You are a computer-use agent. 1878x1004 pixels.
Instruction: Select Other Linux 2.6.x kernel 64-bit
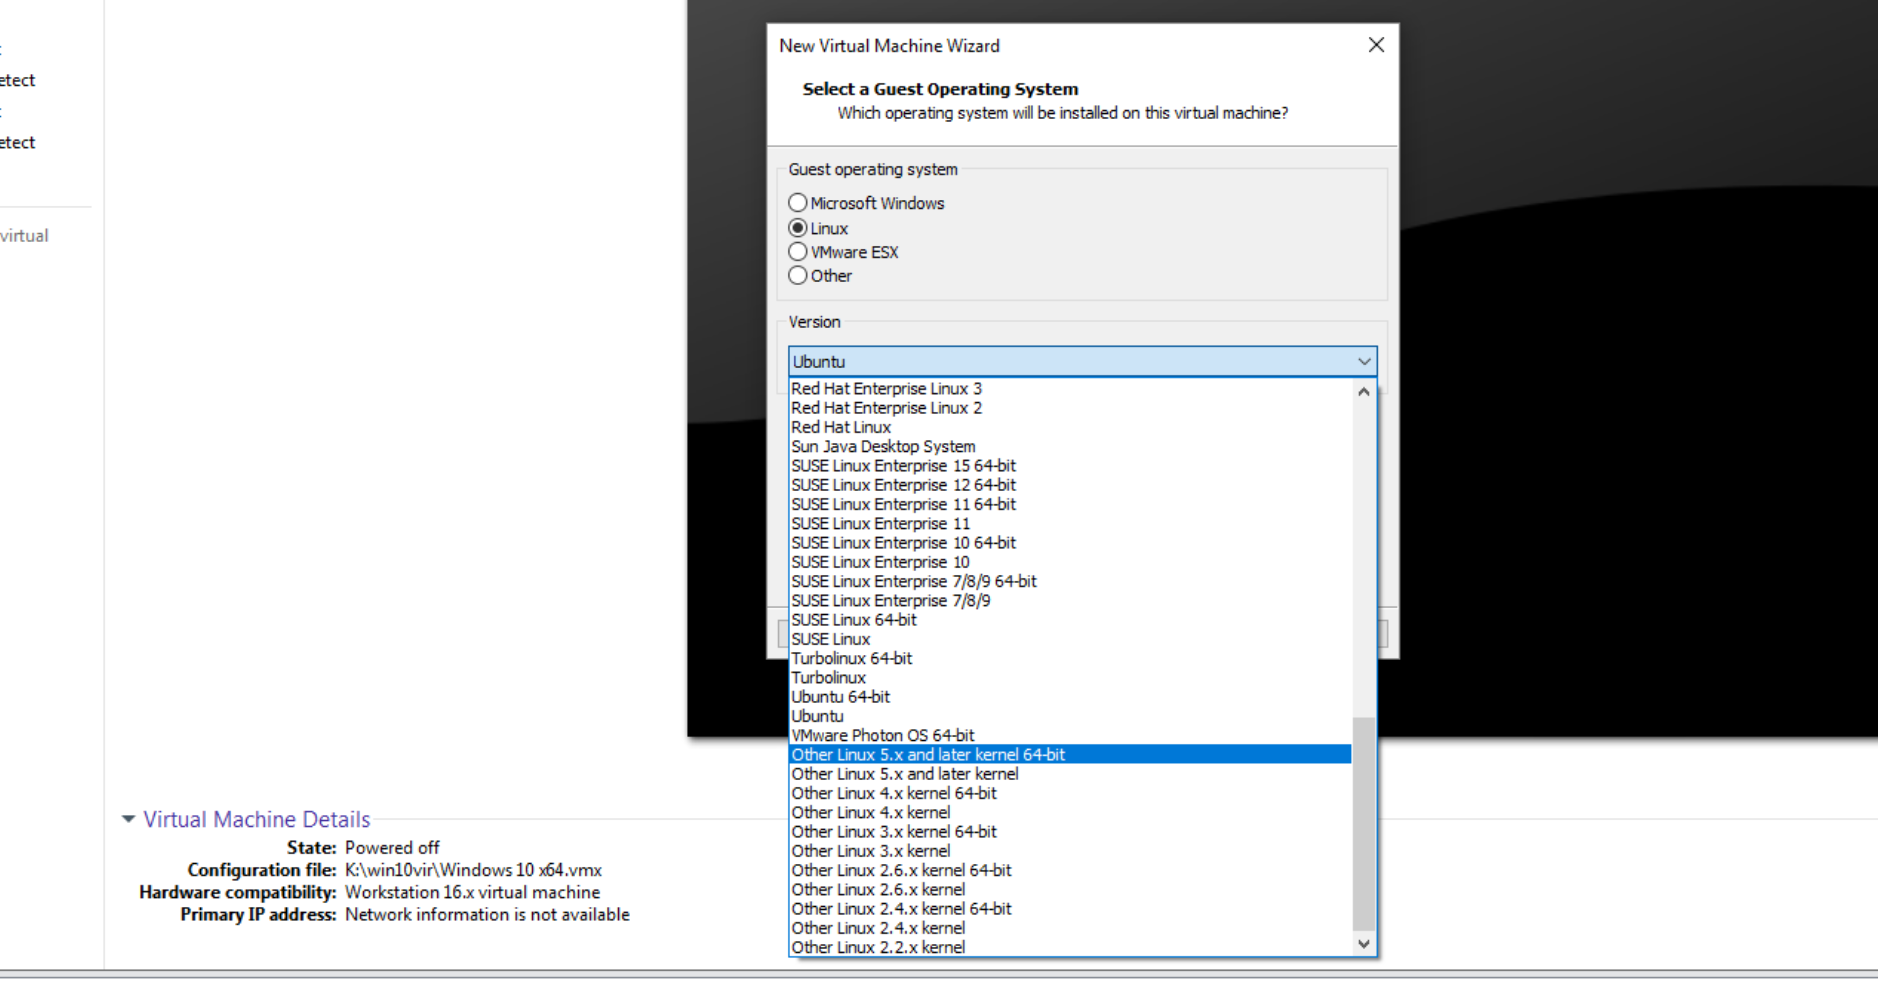[1070, 870]
